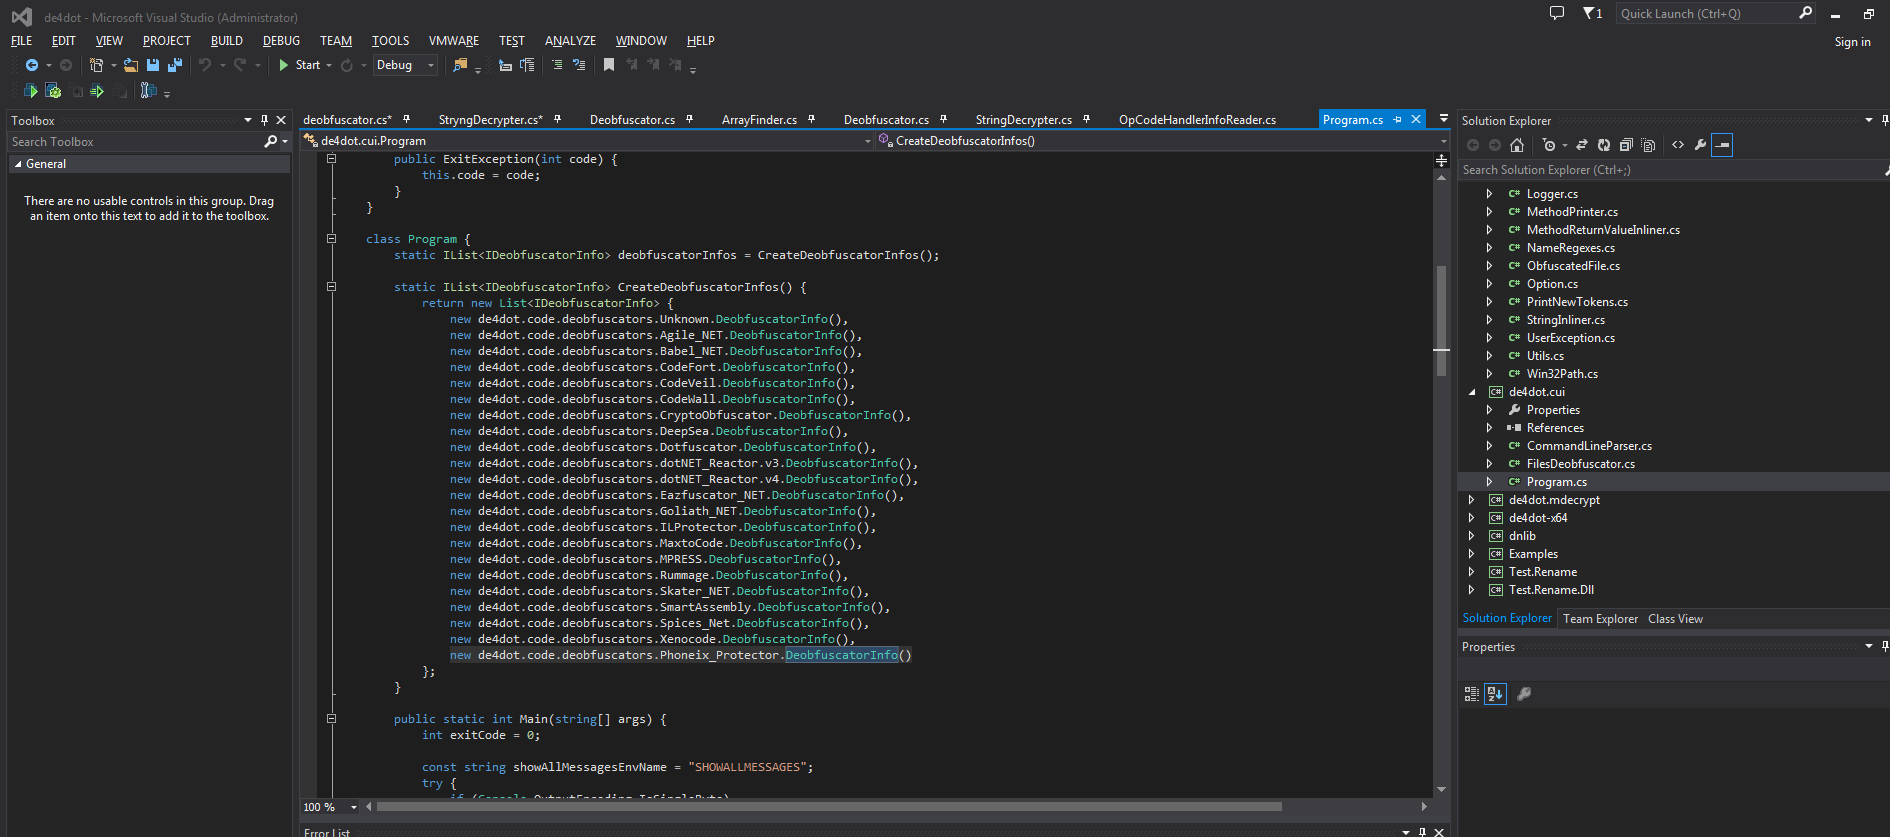Switch to the ArrayFinder.cs tab
1890x837 pixels.
click(759, 120)
